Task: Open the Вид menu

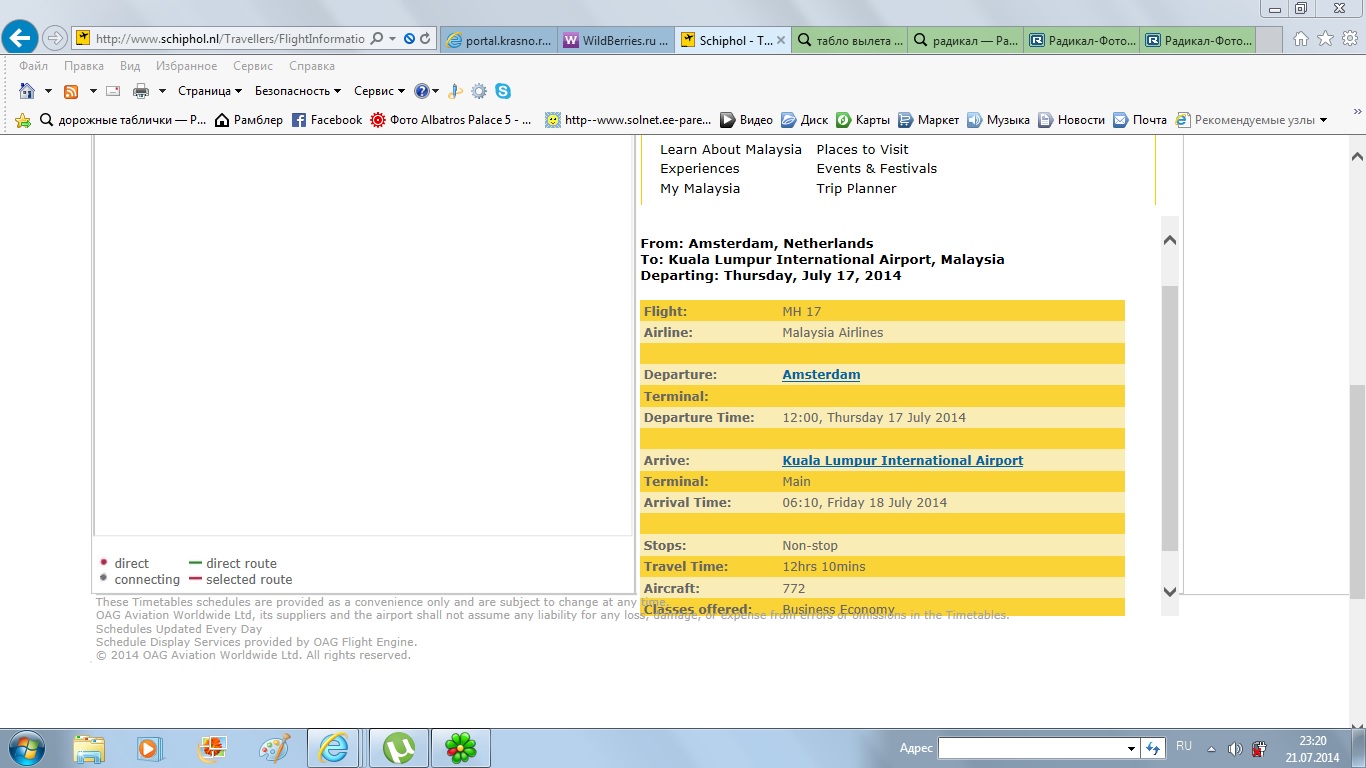Action: (x=130, y=66)
